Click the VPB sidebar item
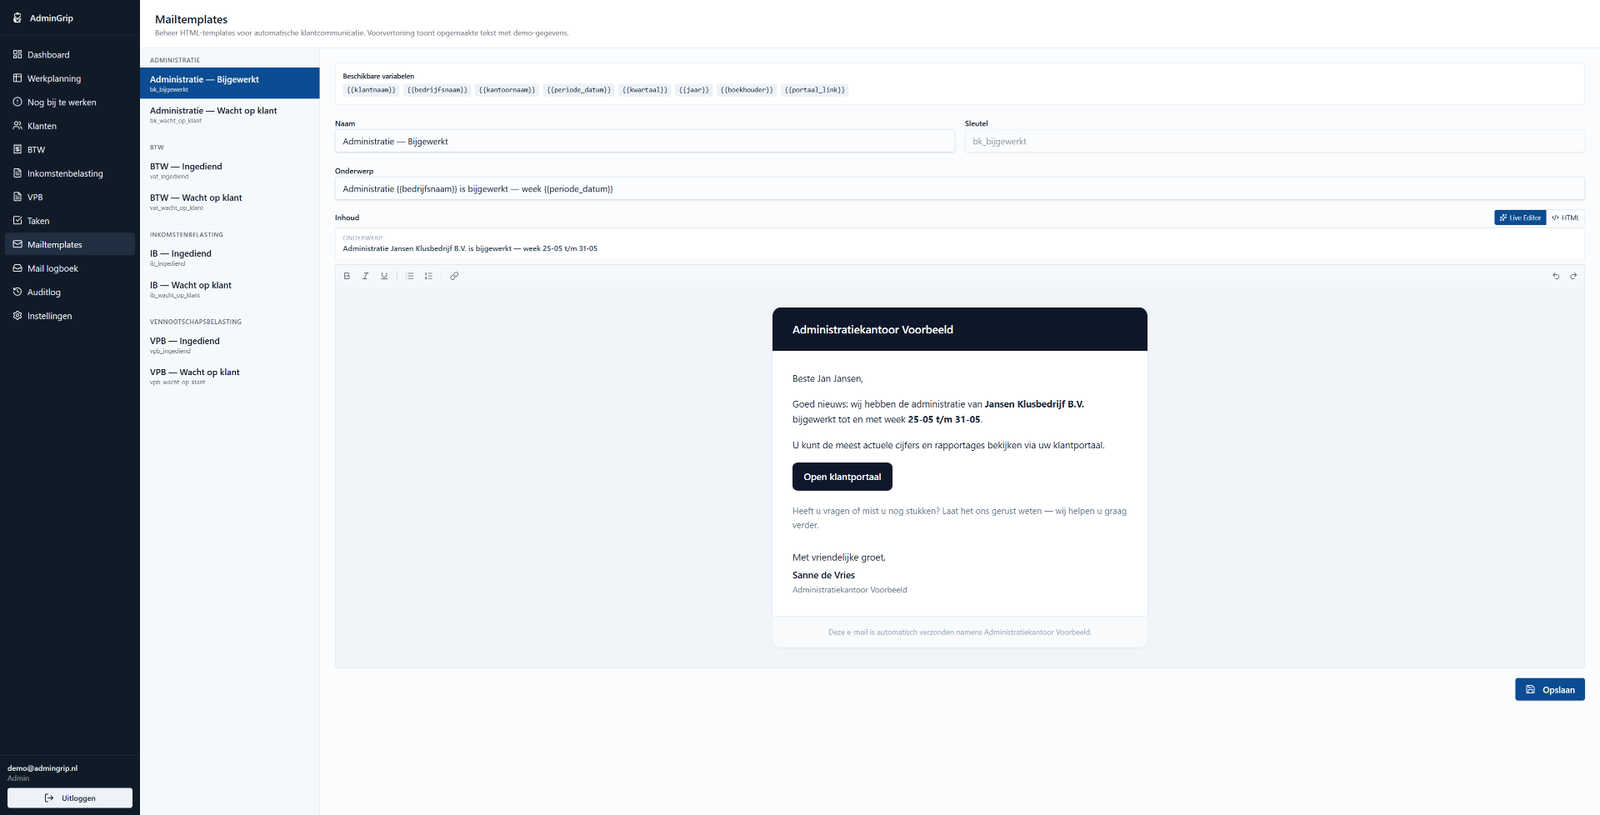Viewport: 1600px width, 815px height. [70, 197]
